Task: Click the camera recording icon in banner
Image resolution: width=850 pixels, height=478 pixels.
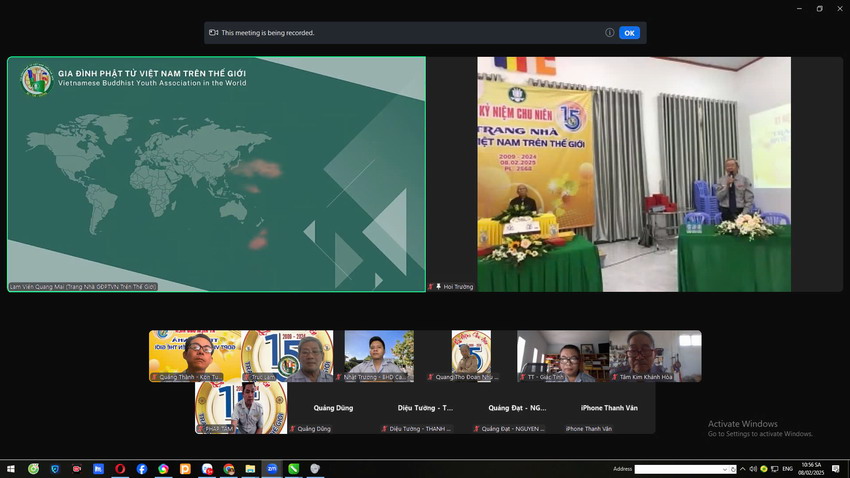Action: coord(214,33)
